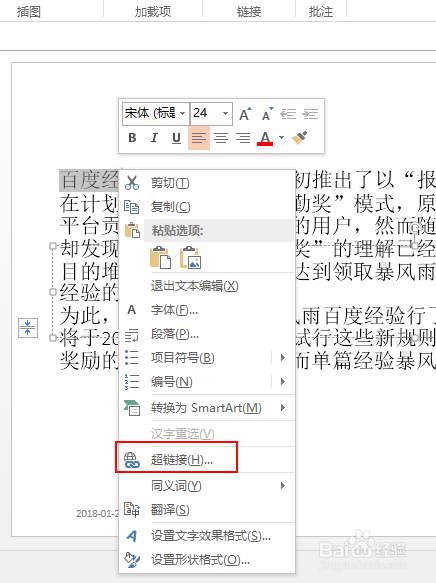Screen dimensions: 436x583
Task: Click the increase indent icon
Action: coord(310,114)
